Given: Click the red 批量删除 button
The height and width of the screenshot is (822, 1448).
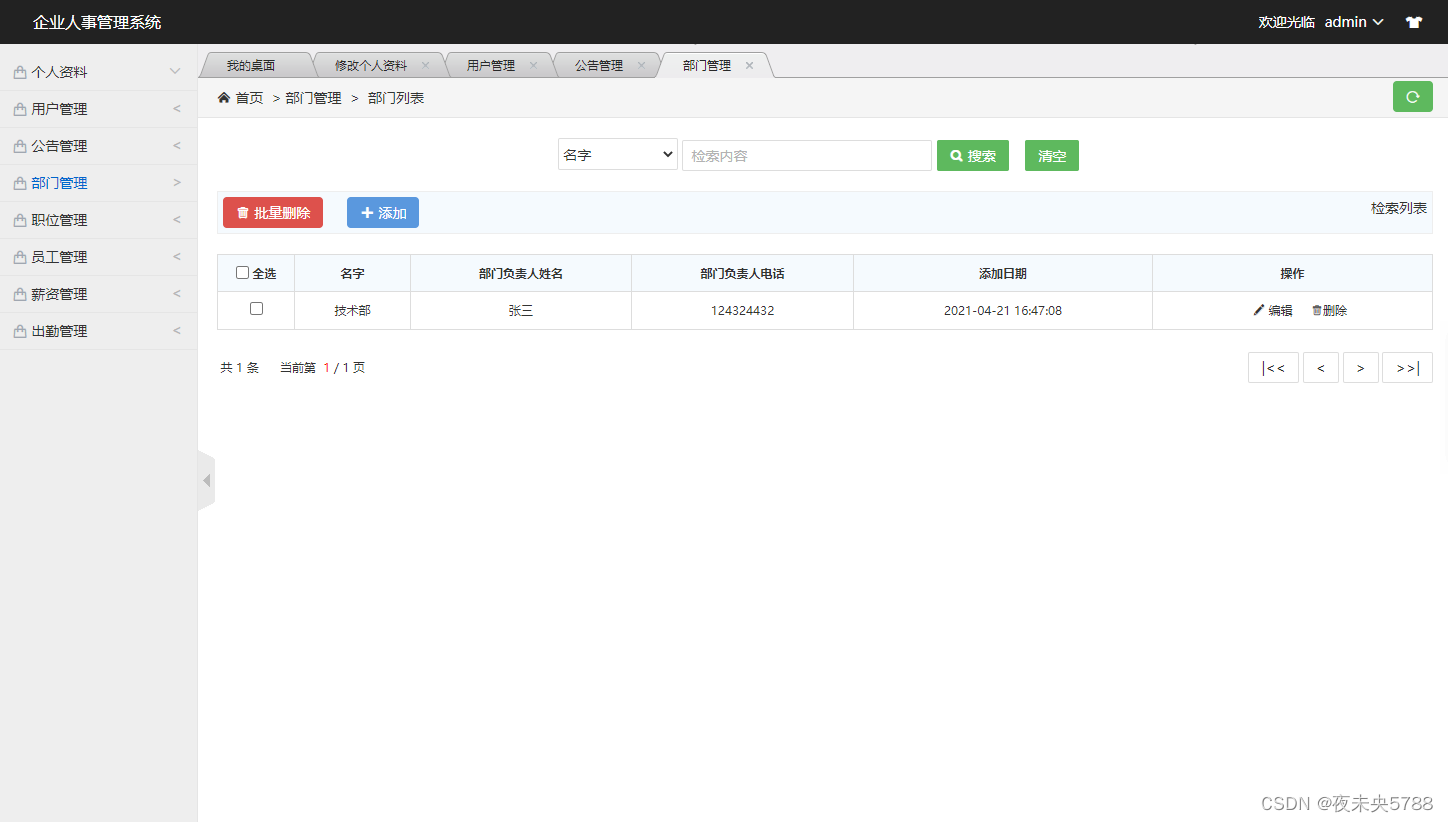Looking at the screenshot, I should [273, 213].
